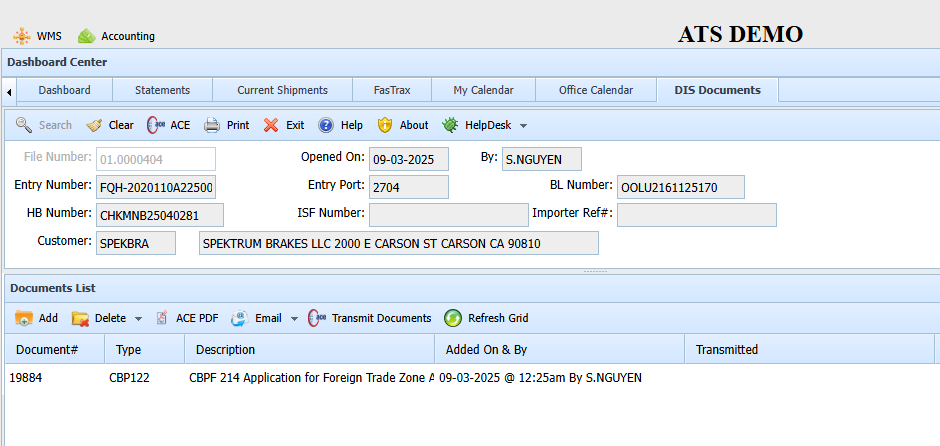Add a new document
Image resolution: width=940 pixels, height=446 pixels.
[x=25, y=318]
